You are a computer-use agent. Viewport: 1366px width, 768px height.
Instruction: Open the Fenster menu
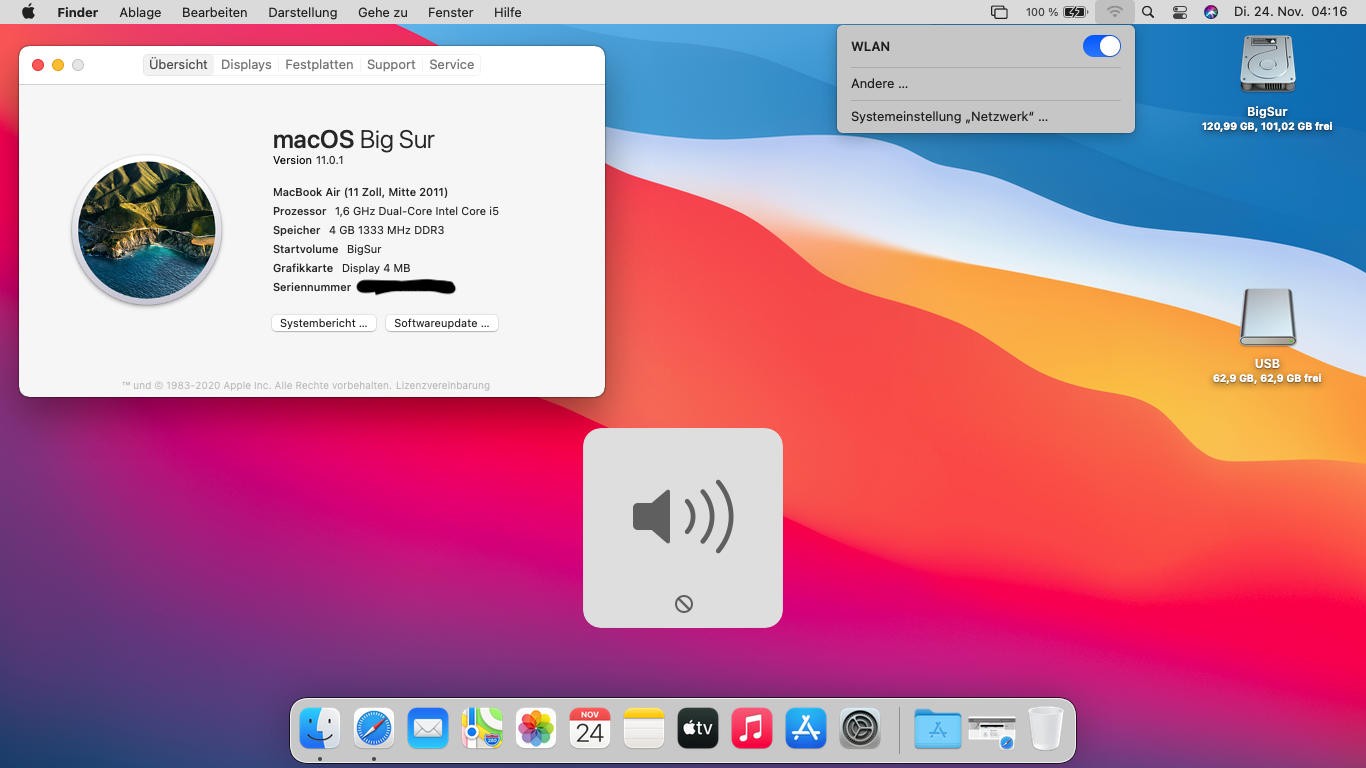[x=451, y=12]
